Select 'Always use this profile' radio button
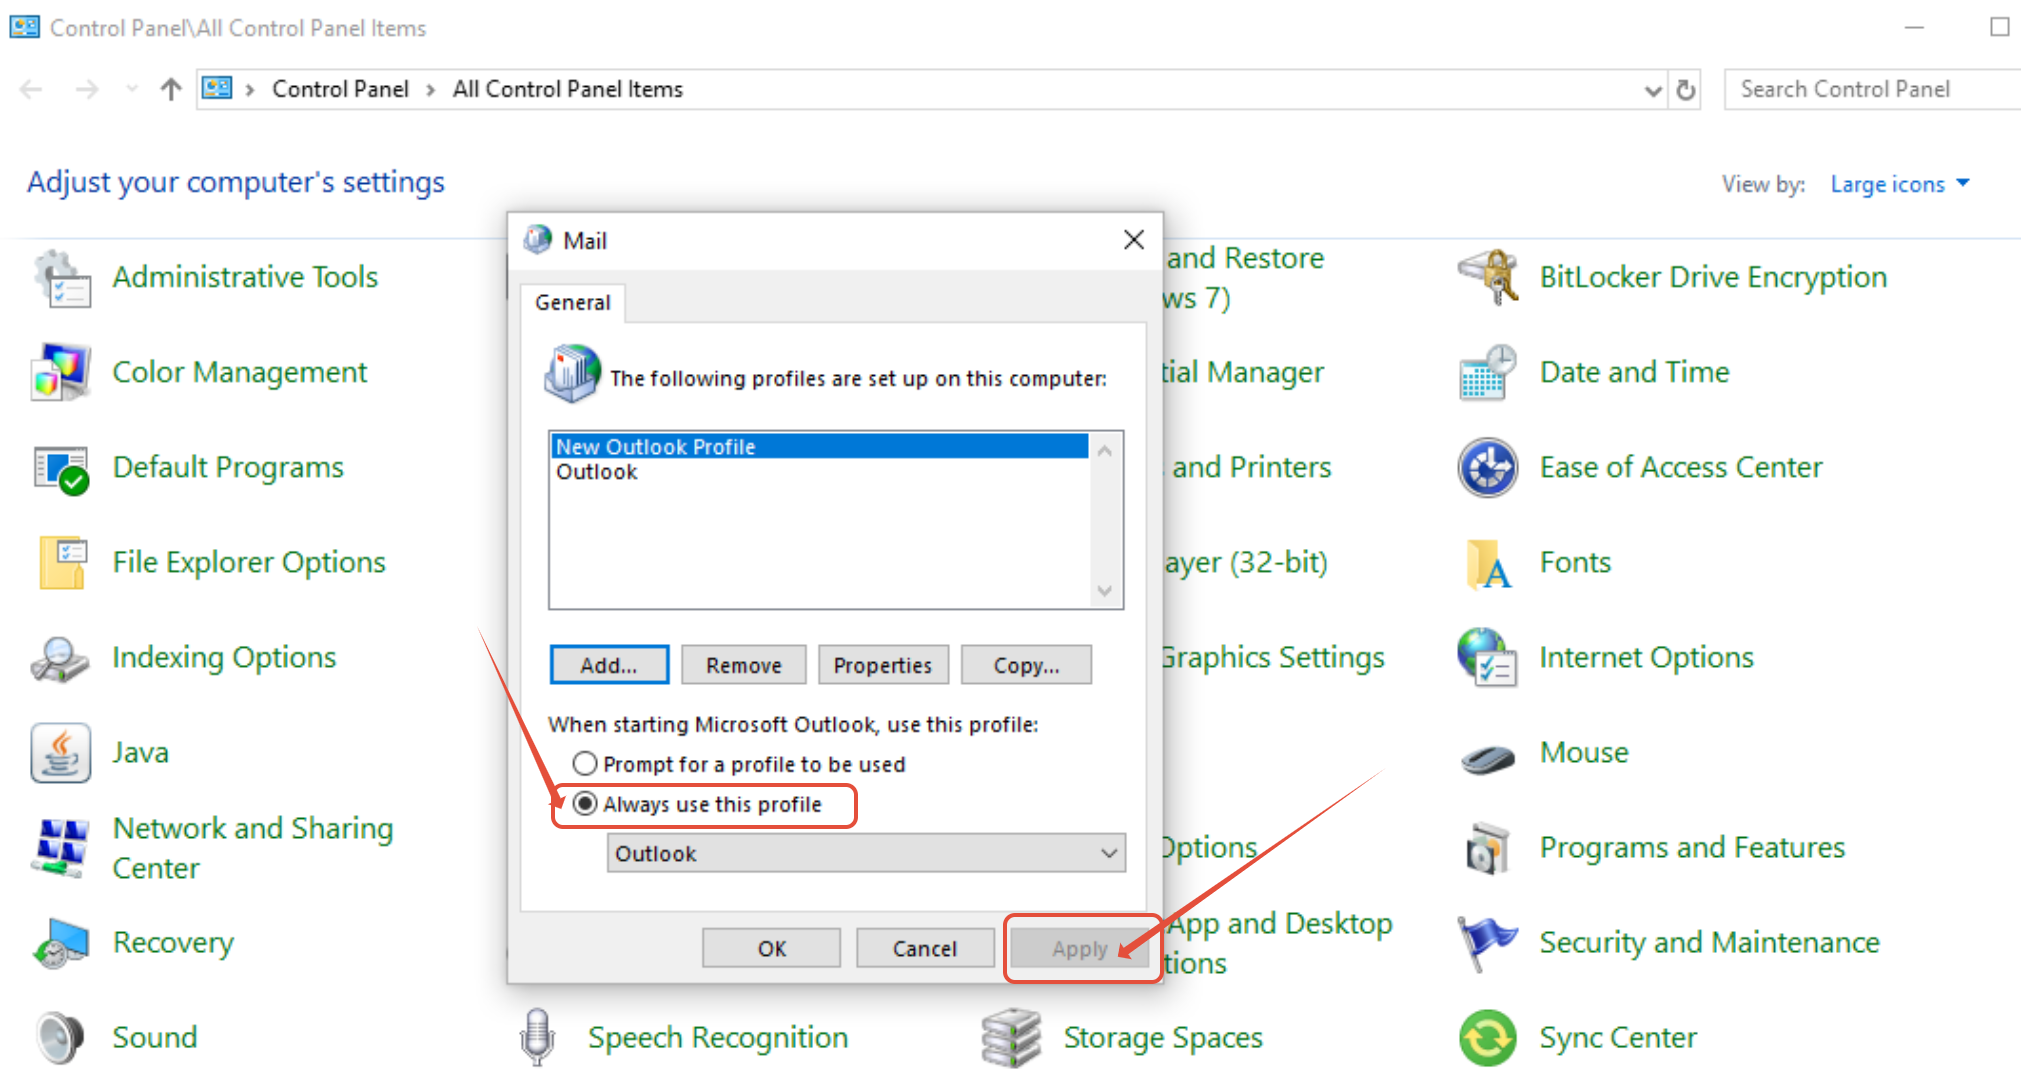Screen dimensions: 2021x1078 click(585, 804)
